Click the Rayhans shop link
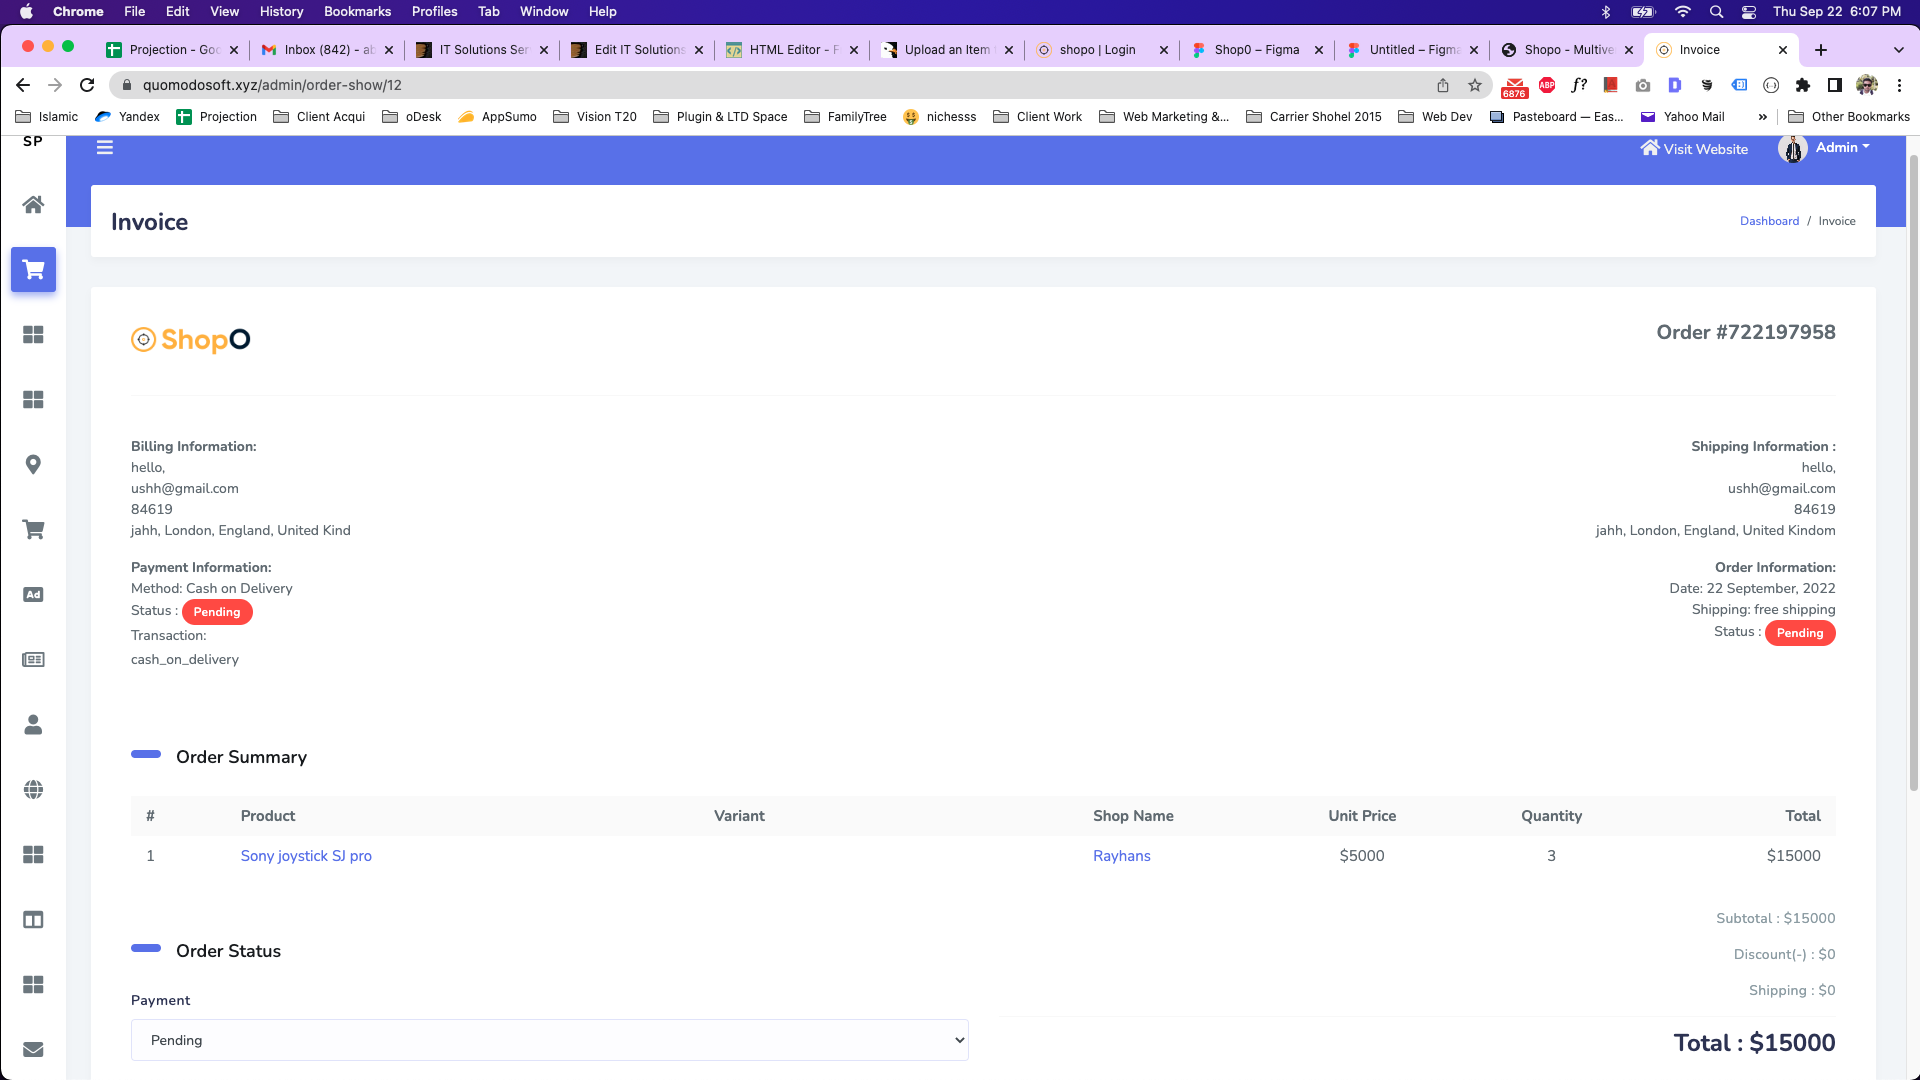Image resolution: width=1920 pixels, height=1080 pixels. (1121, 856)
